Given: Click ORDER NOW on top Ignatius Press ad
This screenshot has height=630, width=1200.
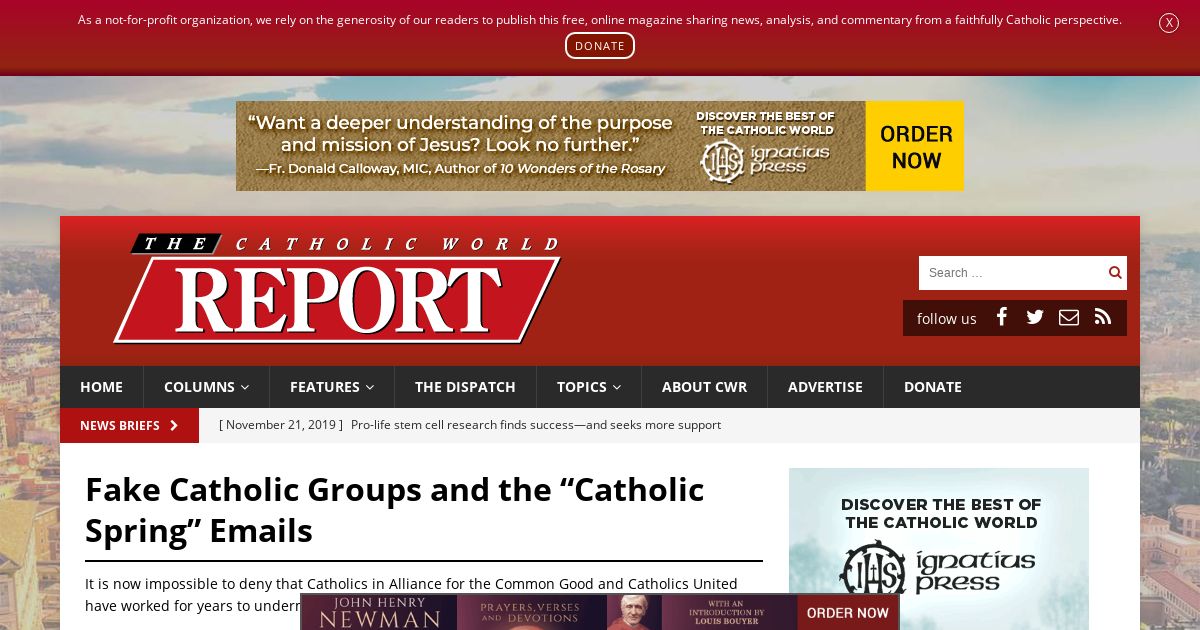Looking at the screenshot, I should pyautogui.click(x=915, y=146).
